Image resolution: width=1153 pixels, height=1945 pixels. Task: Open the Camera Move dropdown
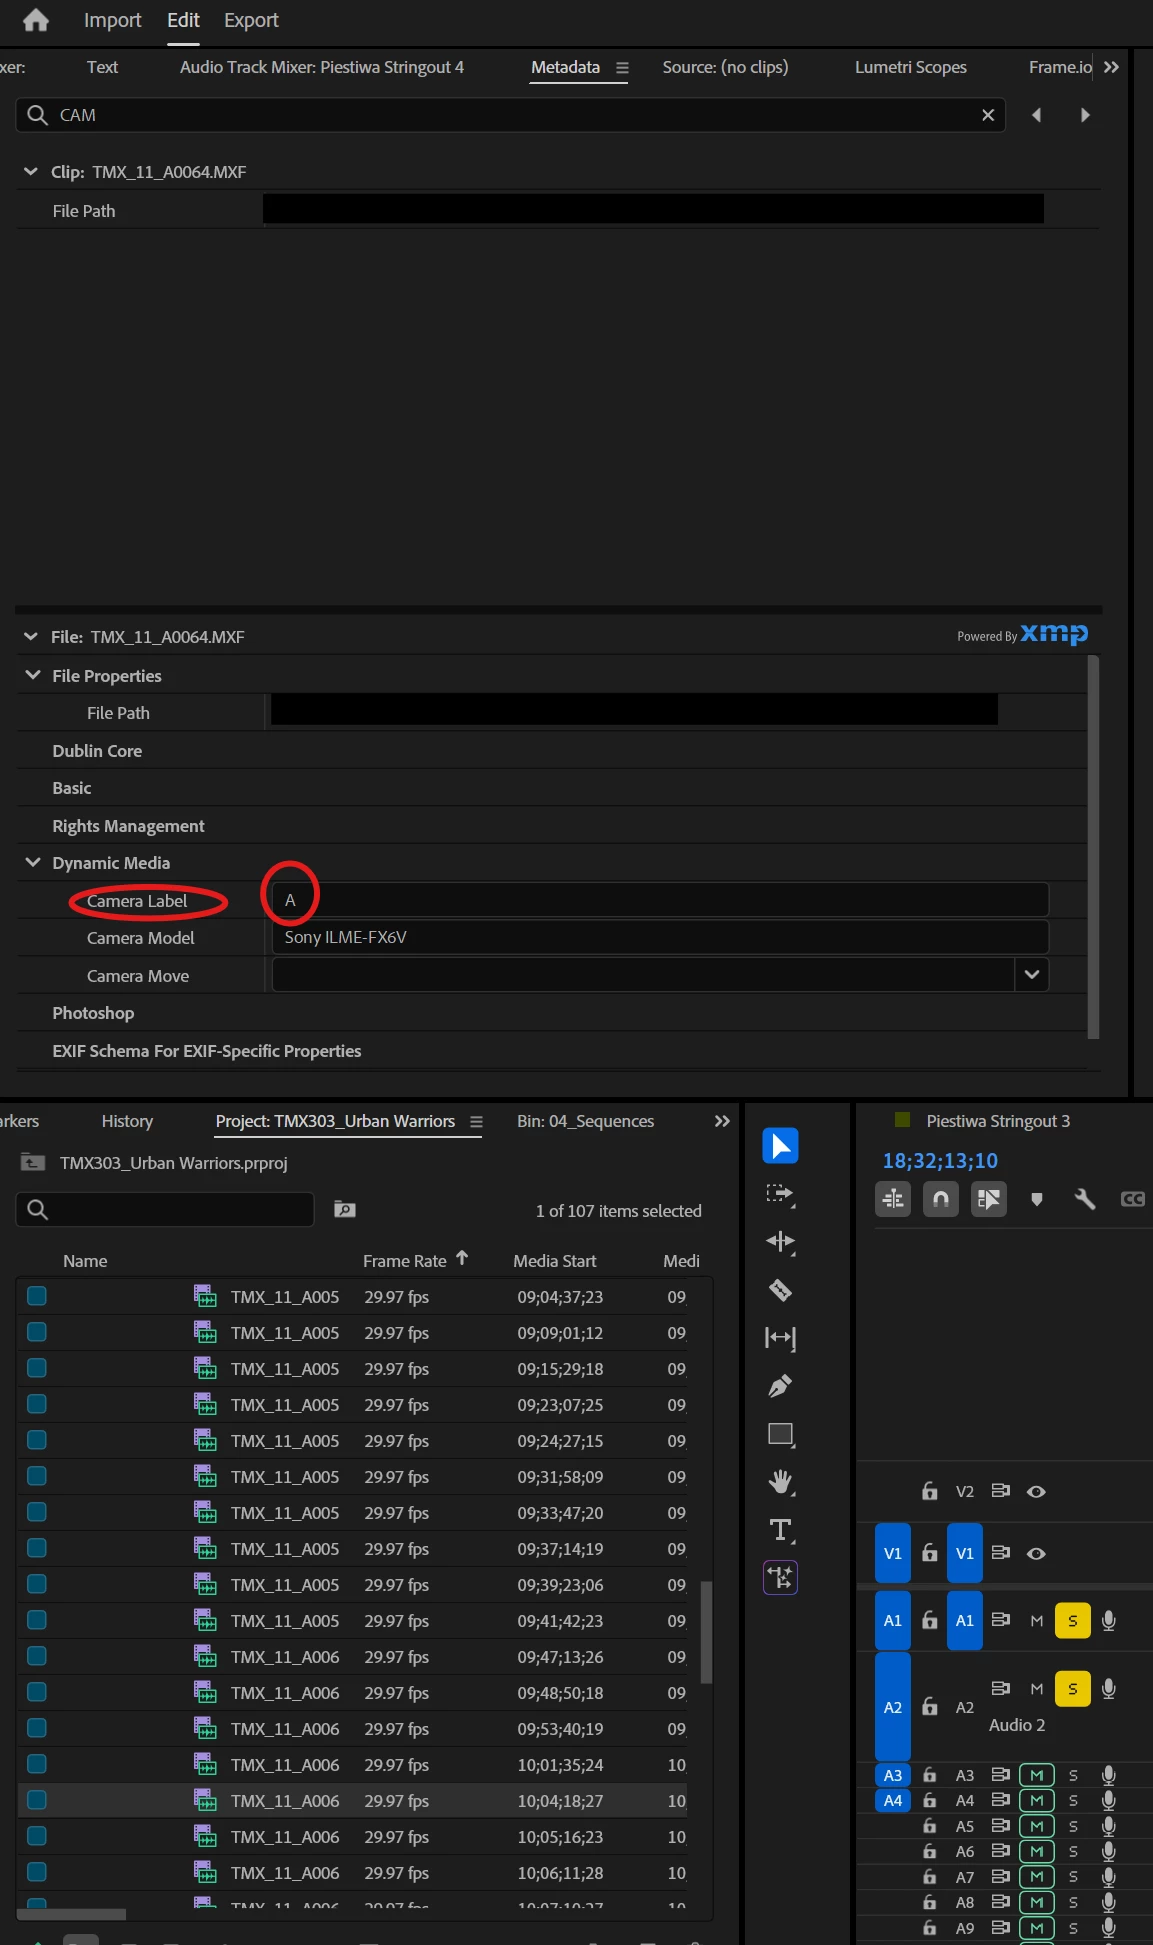(x=1032, y=974)
